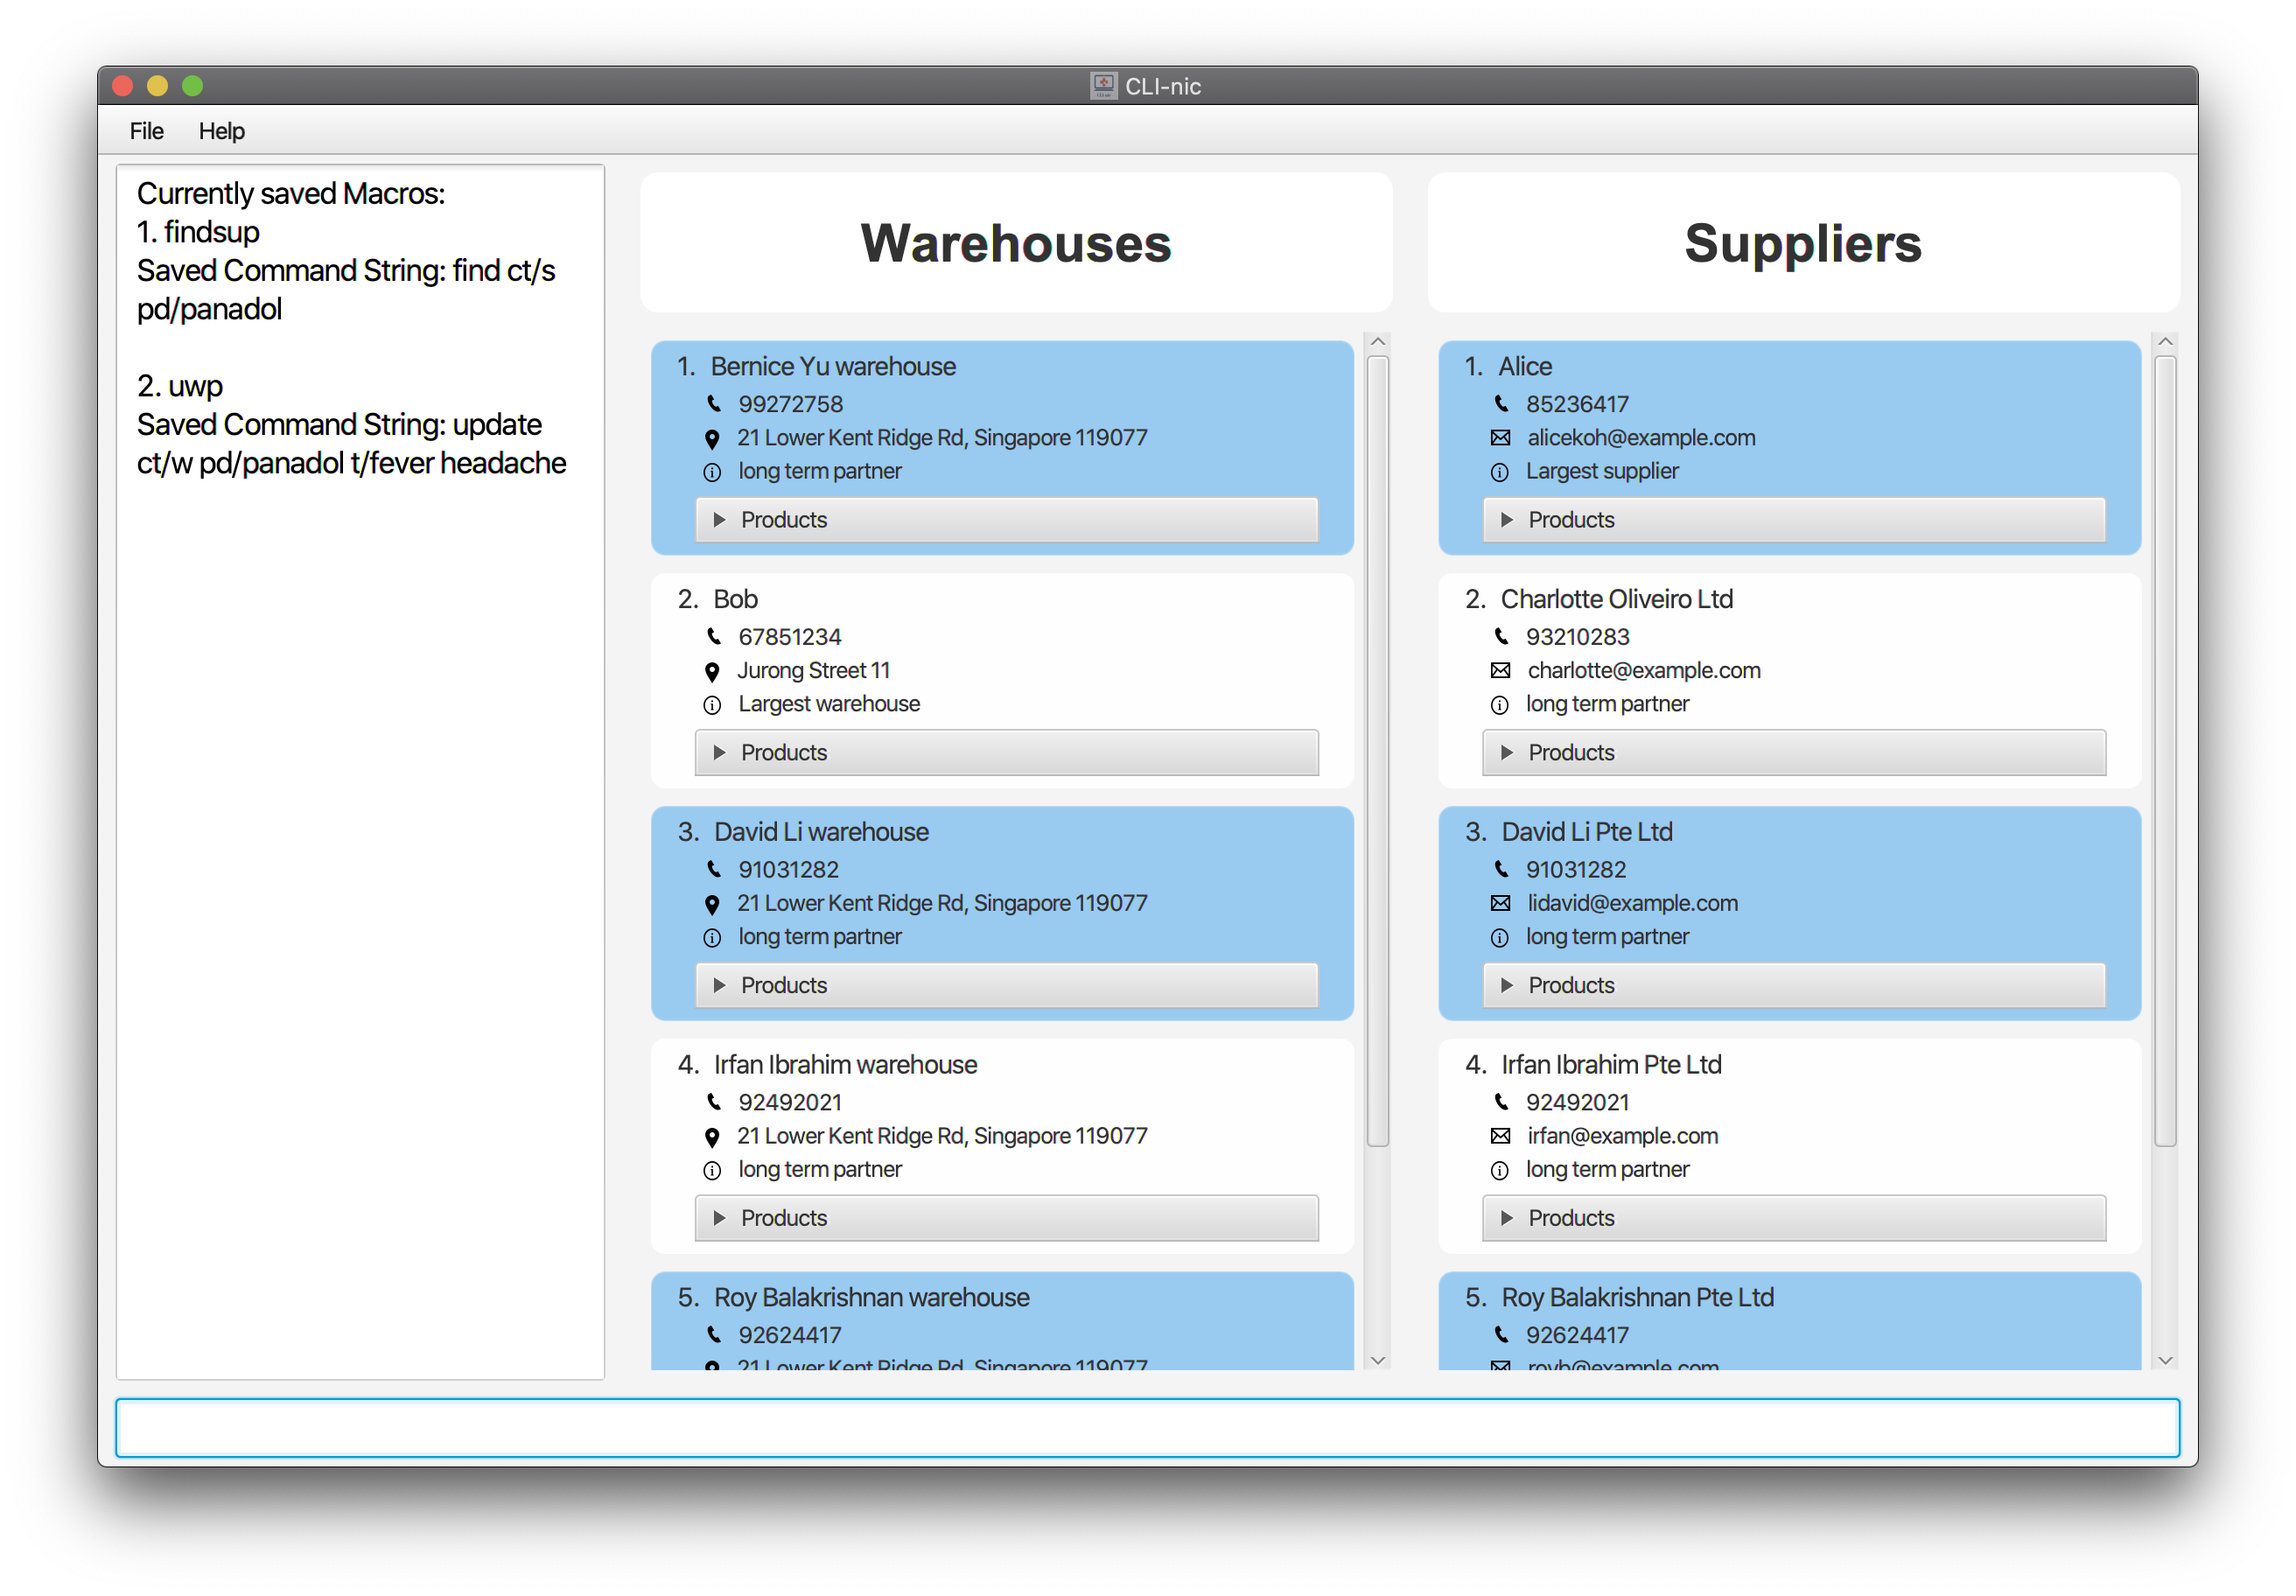2296x1596 pixels.
Task: Expand Products of supplier Alice
Action: (1794, 520)
